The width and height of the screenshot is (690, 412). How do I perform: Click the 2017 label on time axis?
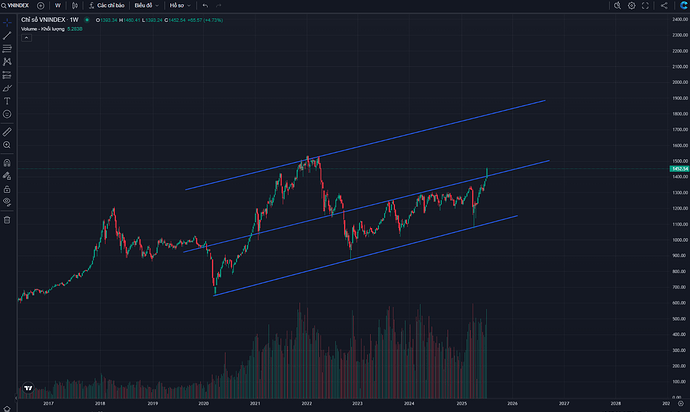pos(48,403)
